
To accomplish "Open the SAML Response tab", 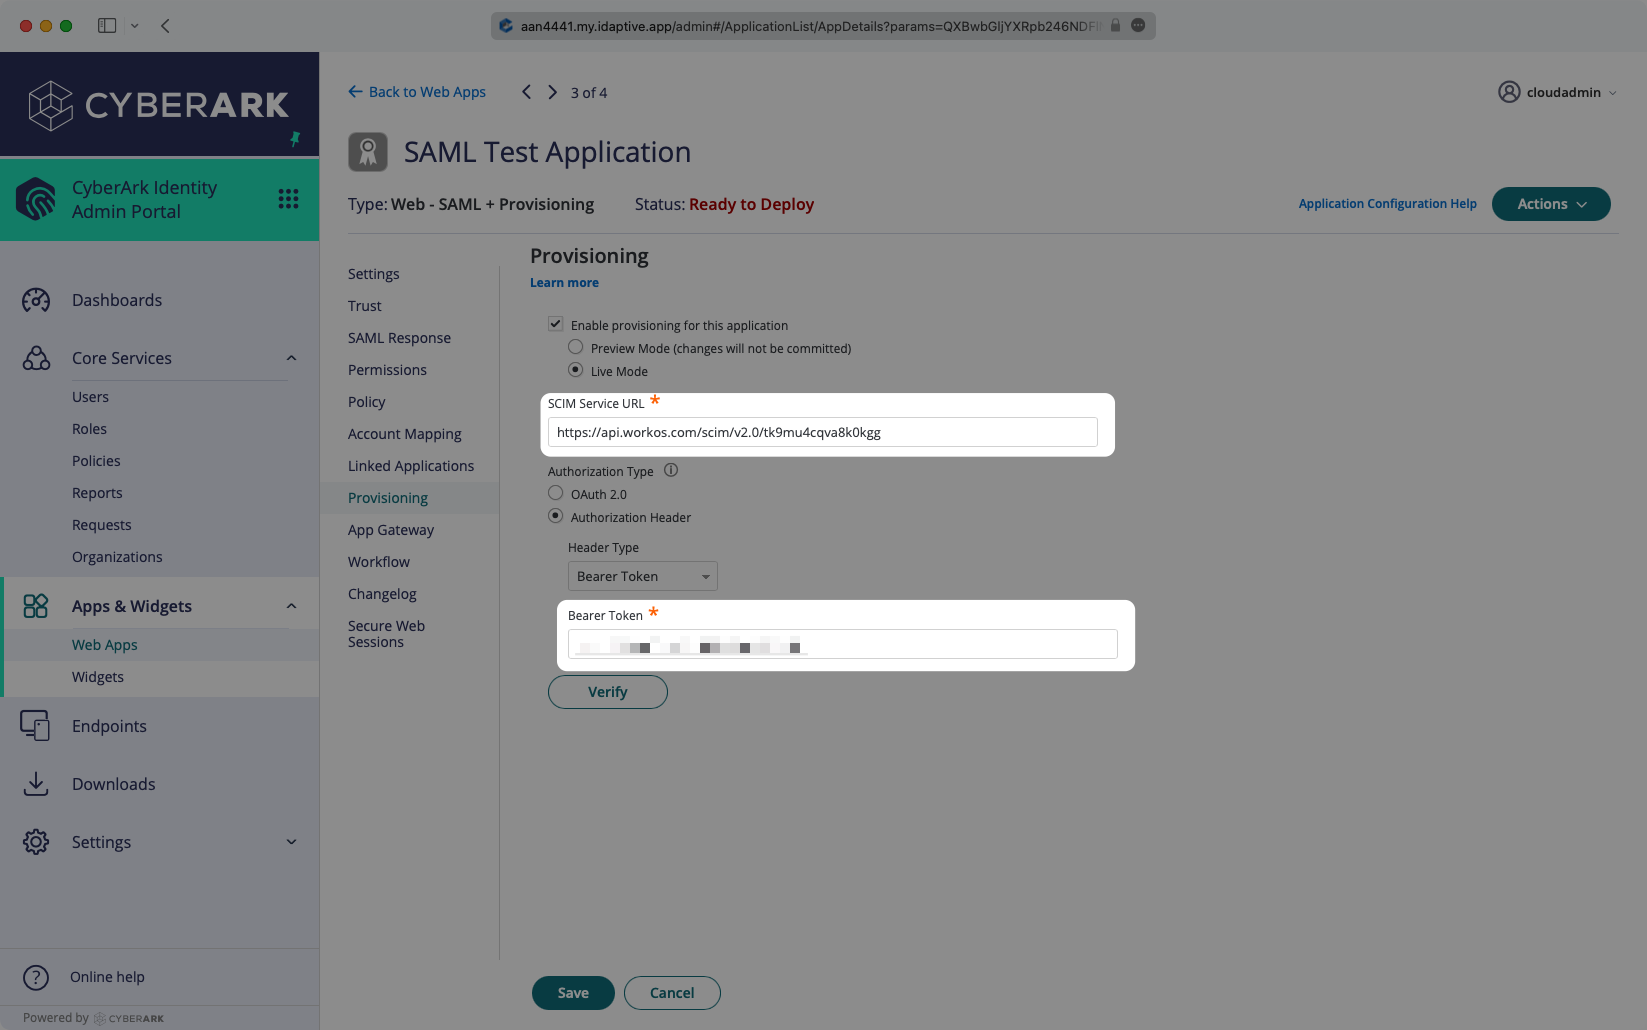I will pyautogui.click(x=399, y=338).
